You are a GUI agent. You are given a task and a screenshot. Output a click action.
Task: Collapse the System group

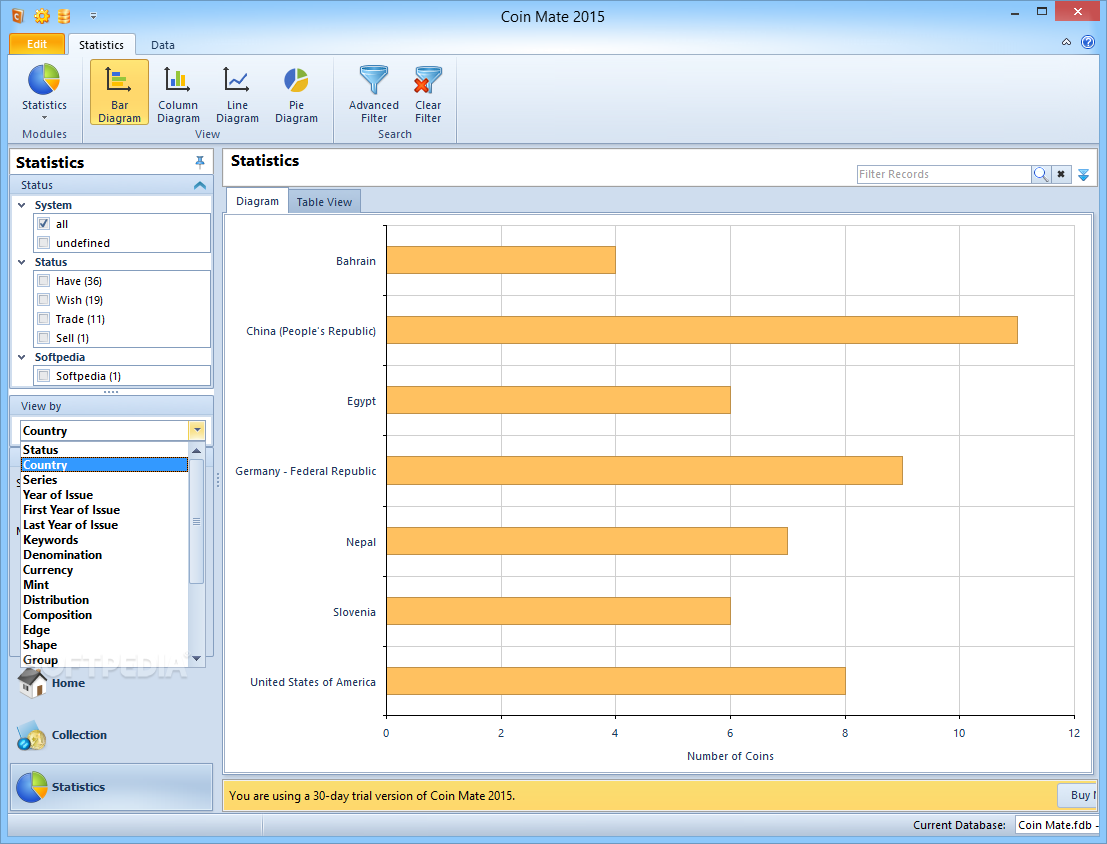click(x=22, y=205)
